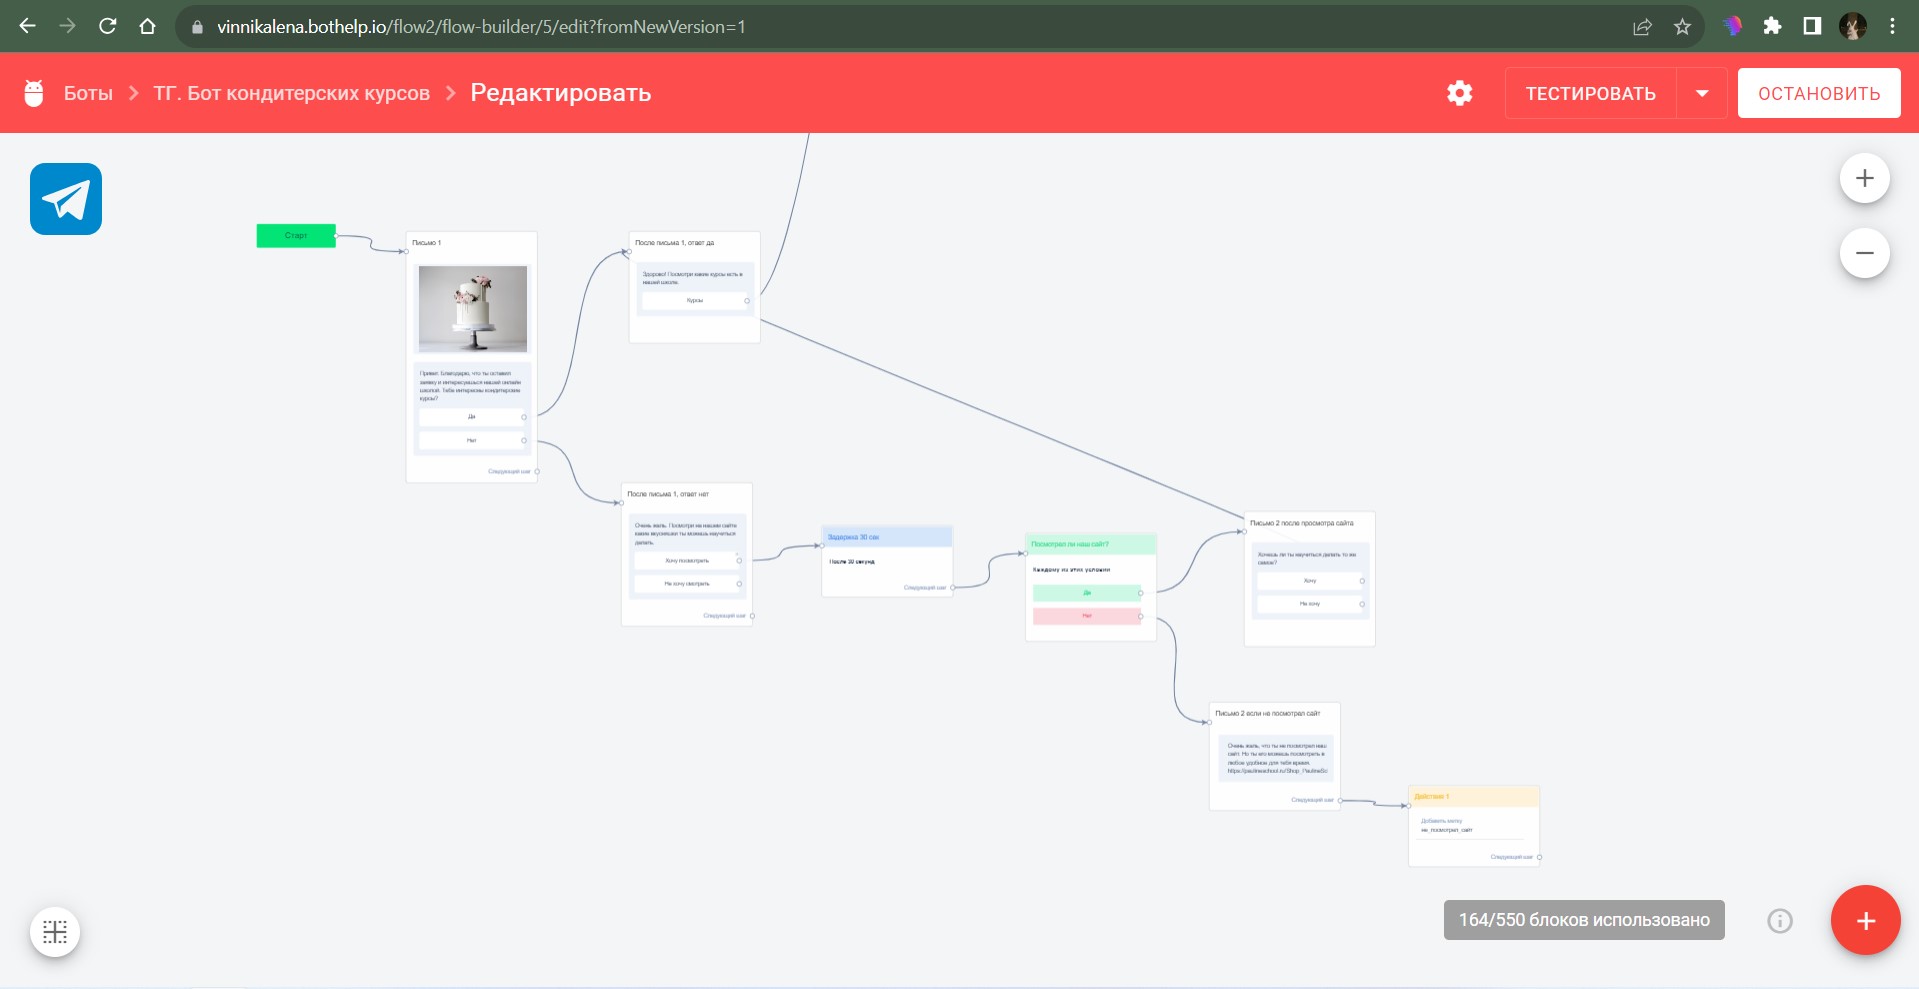Open flow settings gear icon

(x=1459, y=93)
